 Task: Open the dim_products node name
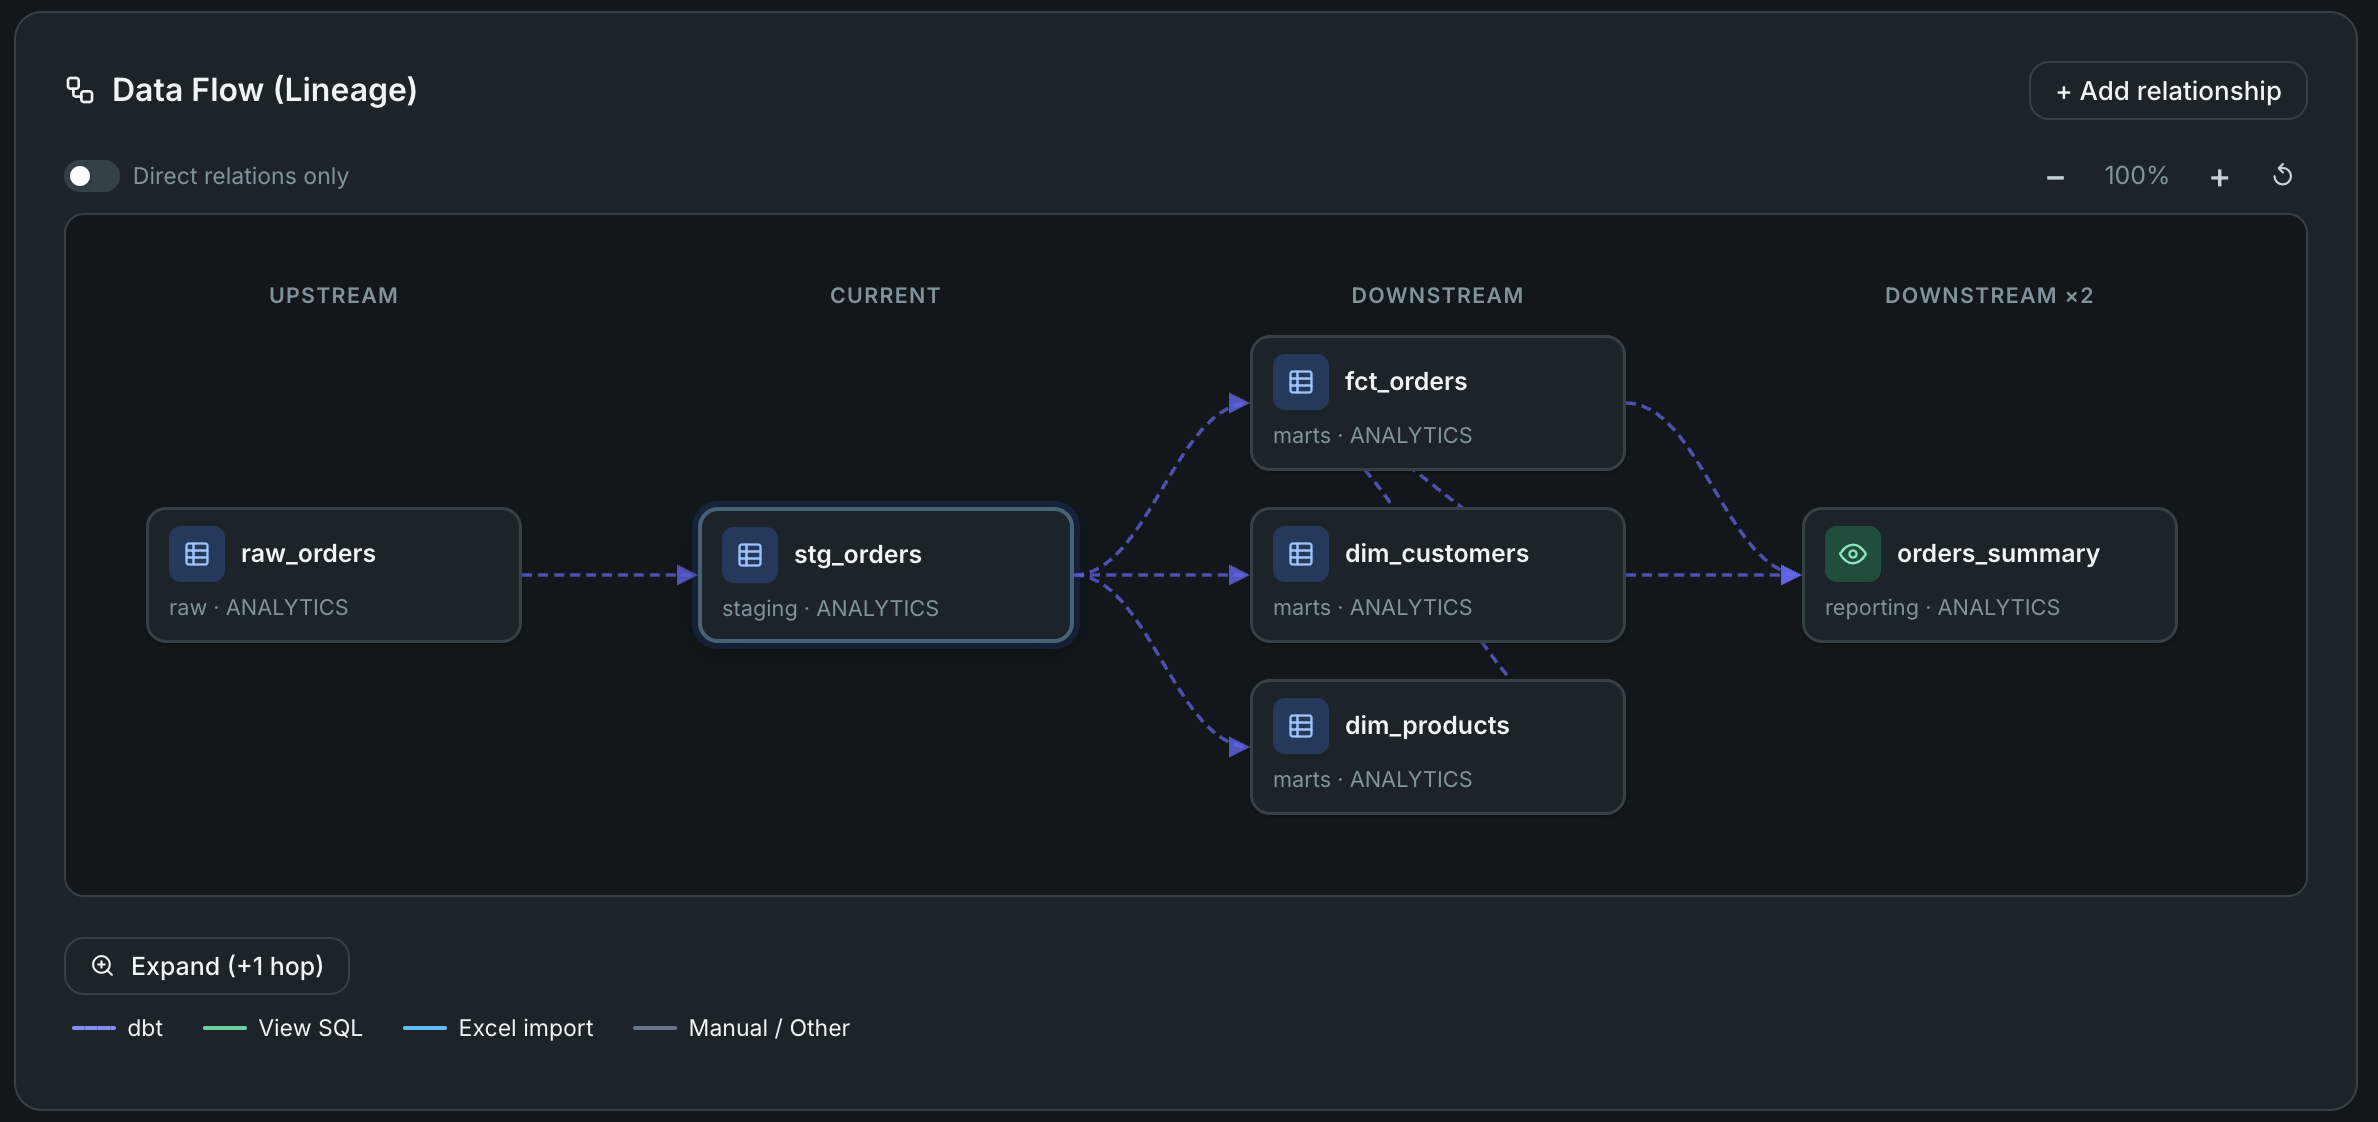coord(1427,725)
